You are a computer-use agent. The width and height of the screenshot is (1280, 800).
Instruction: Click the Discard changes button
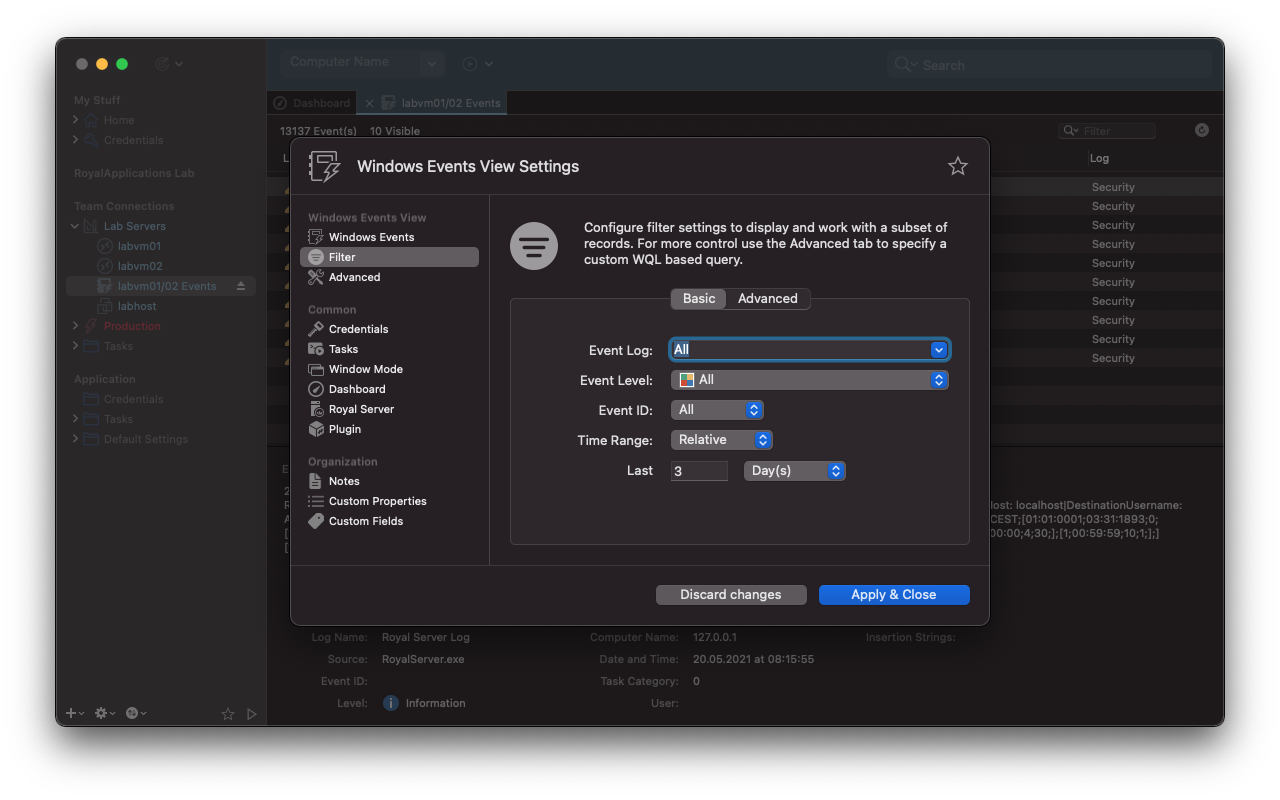pyautogui.click(x=731, y=594)
